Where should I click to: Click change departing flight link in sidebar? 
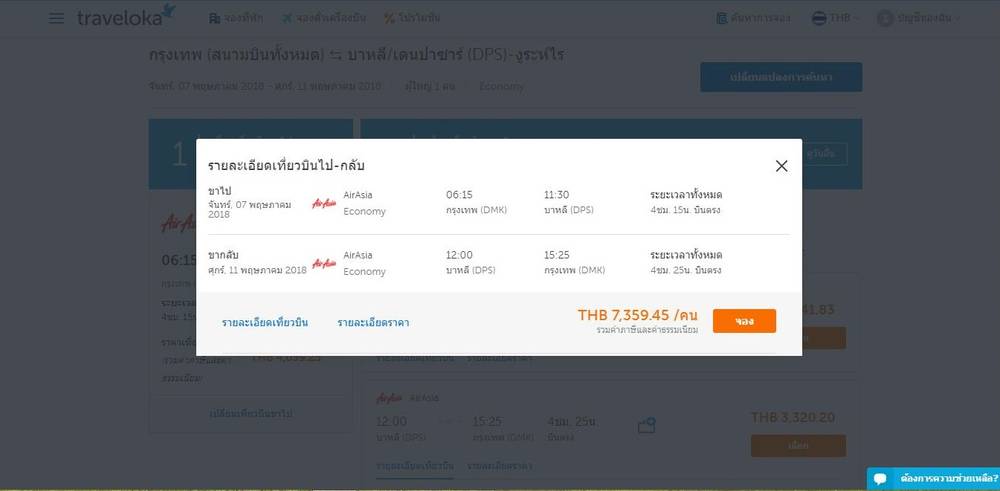click(x=251, y=414)
